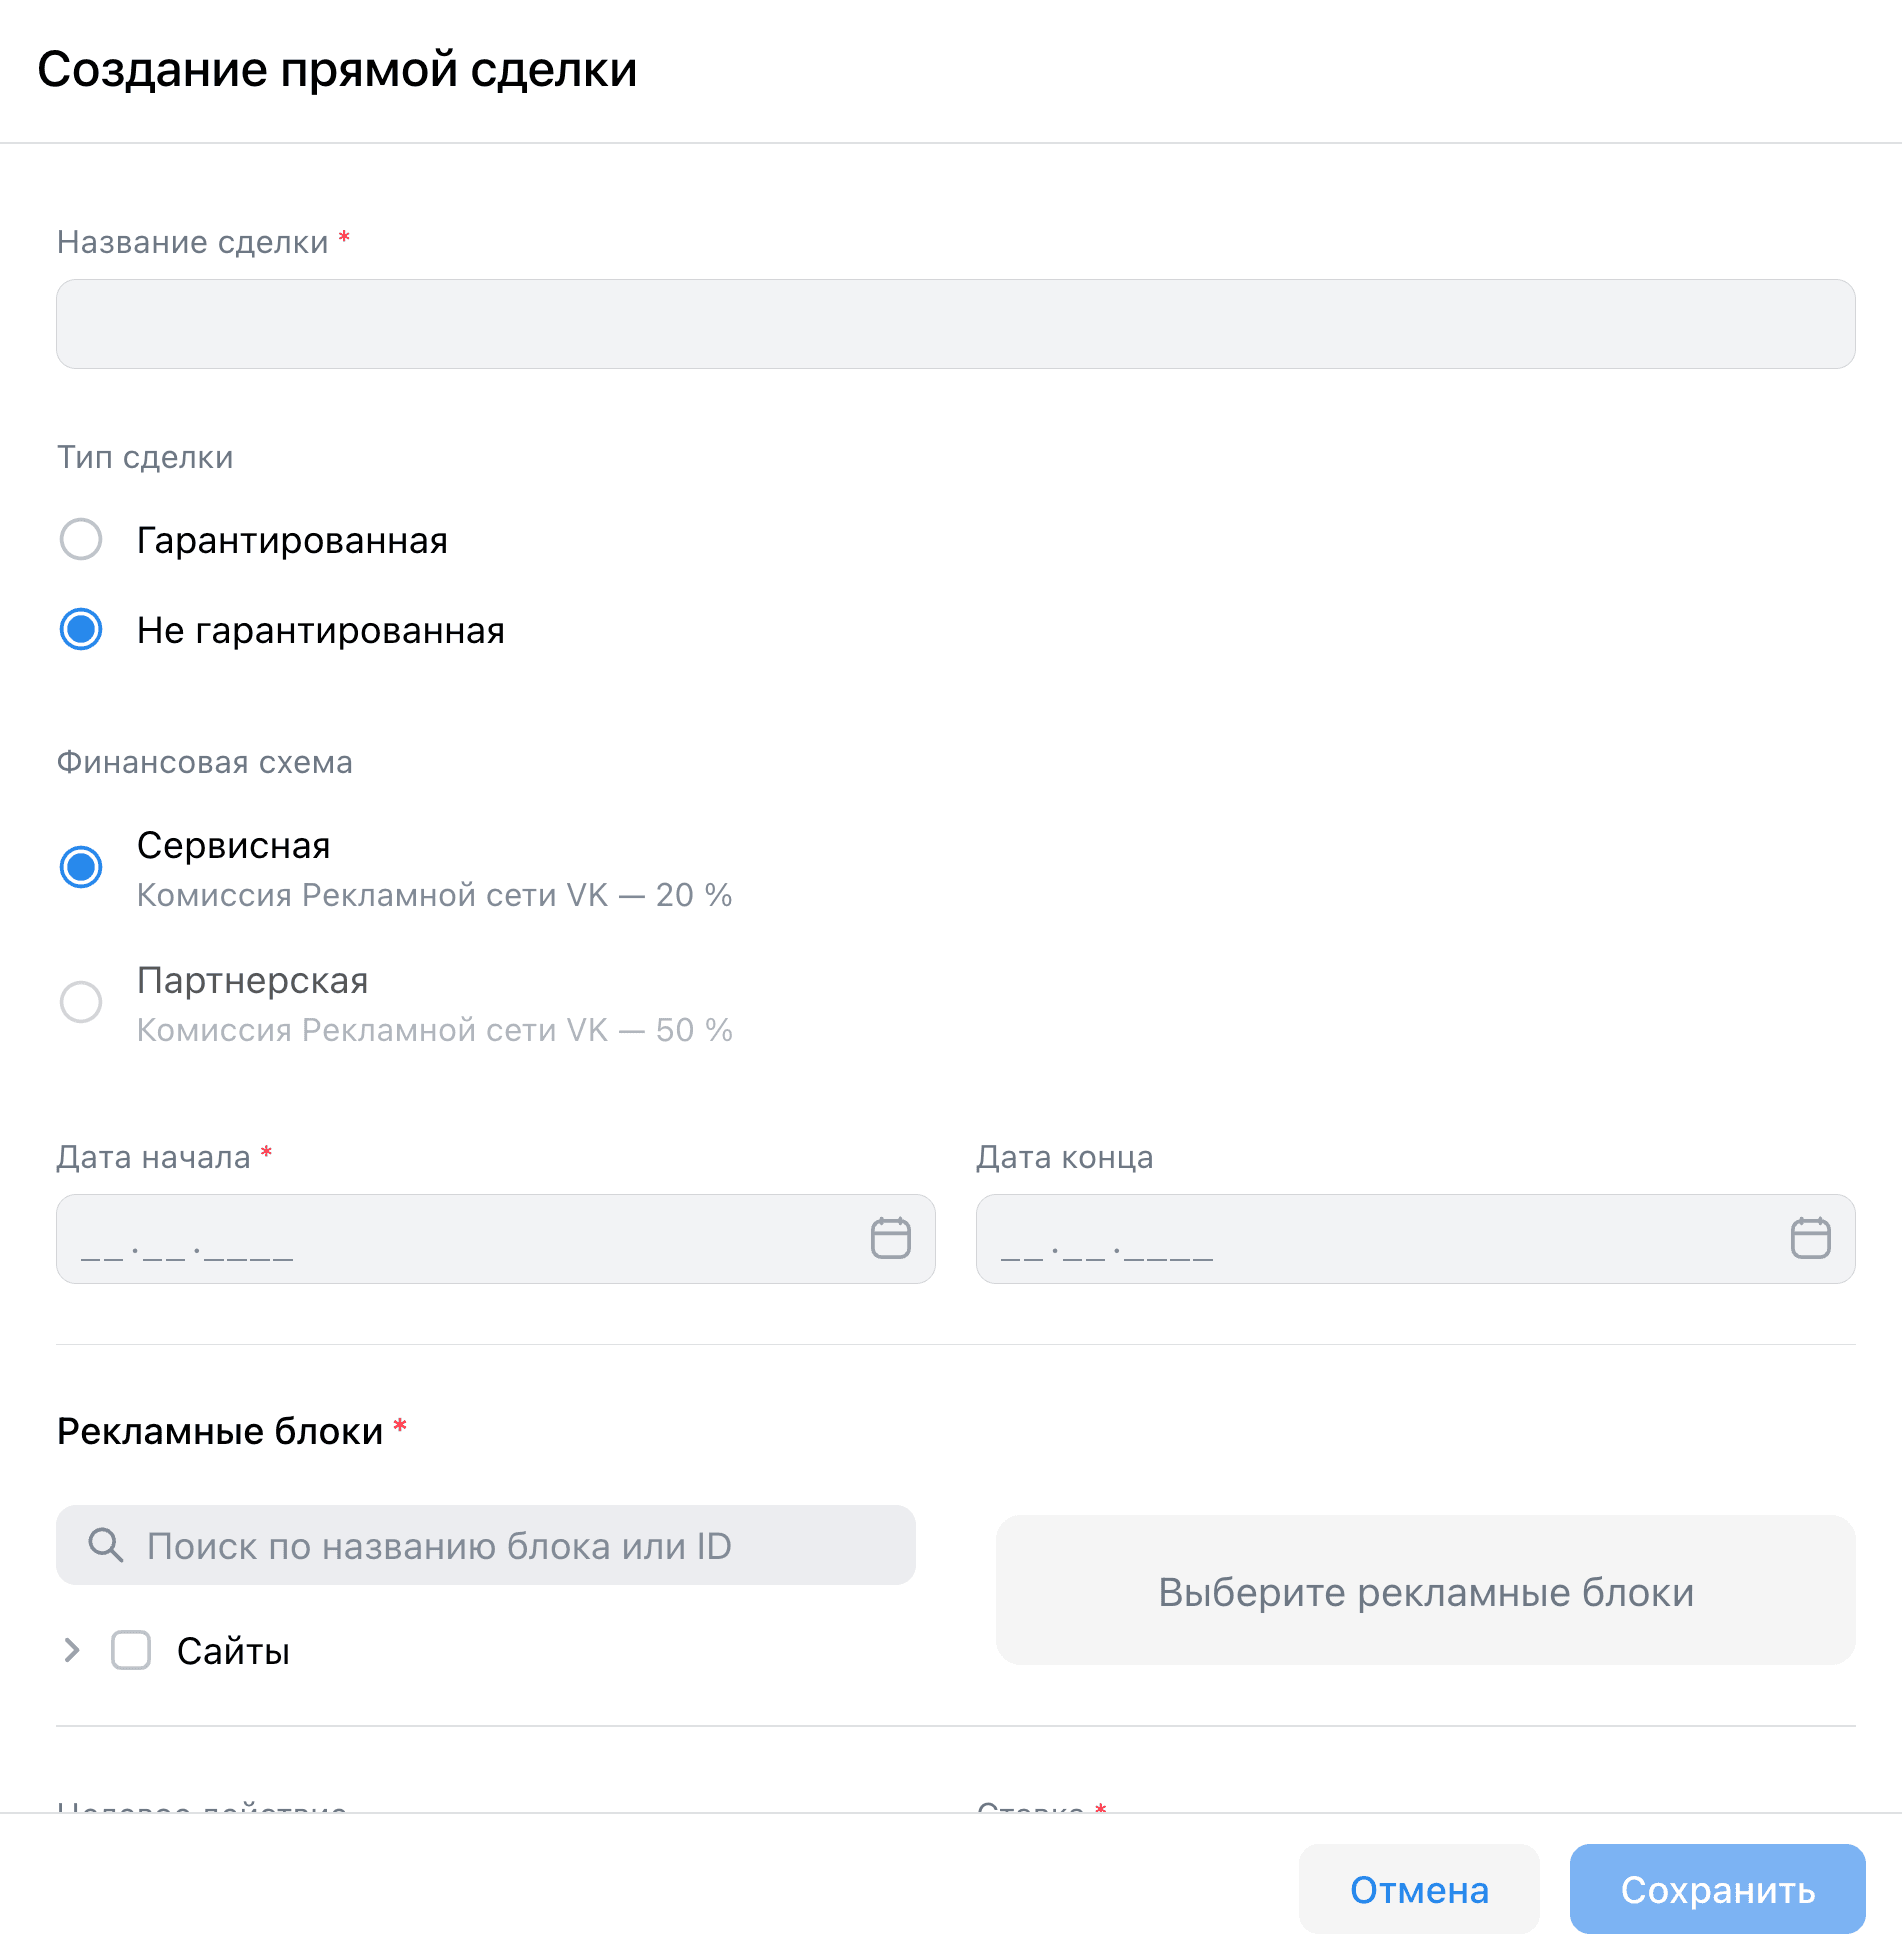1902x1952 pixels.
Task: Tick the Сайты checkbox
Action: (131, 1651)
